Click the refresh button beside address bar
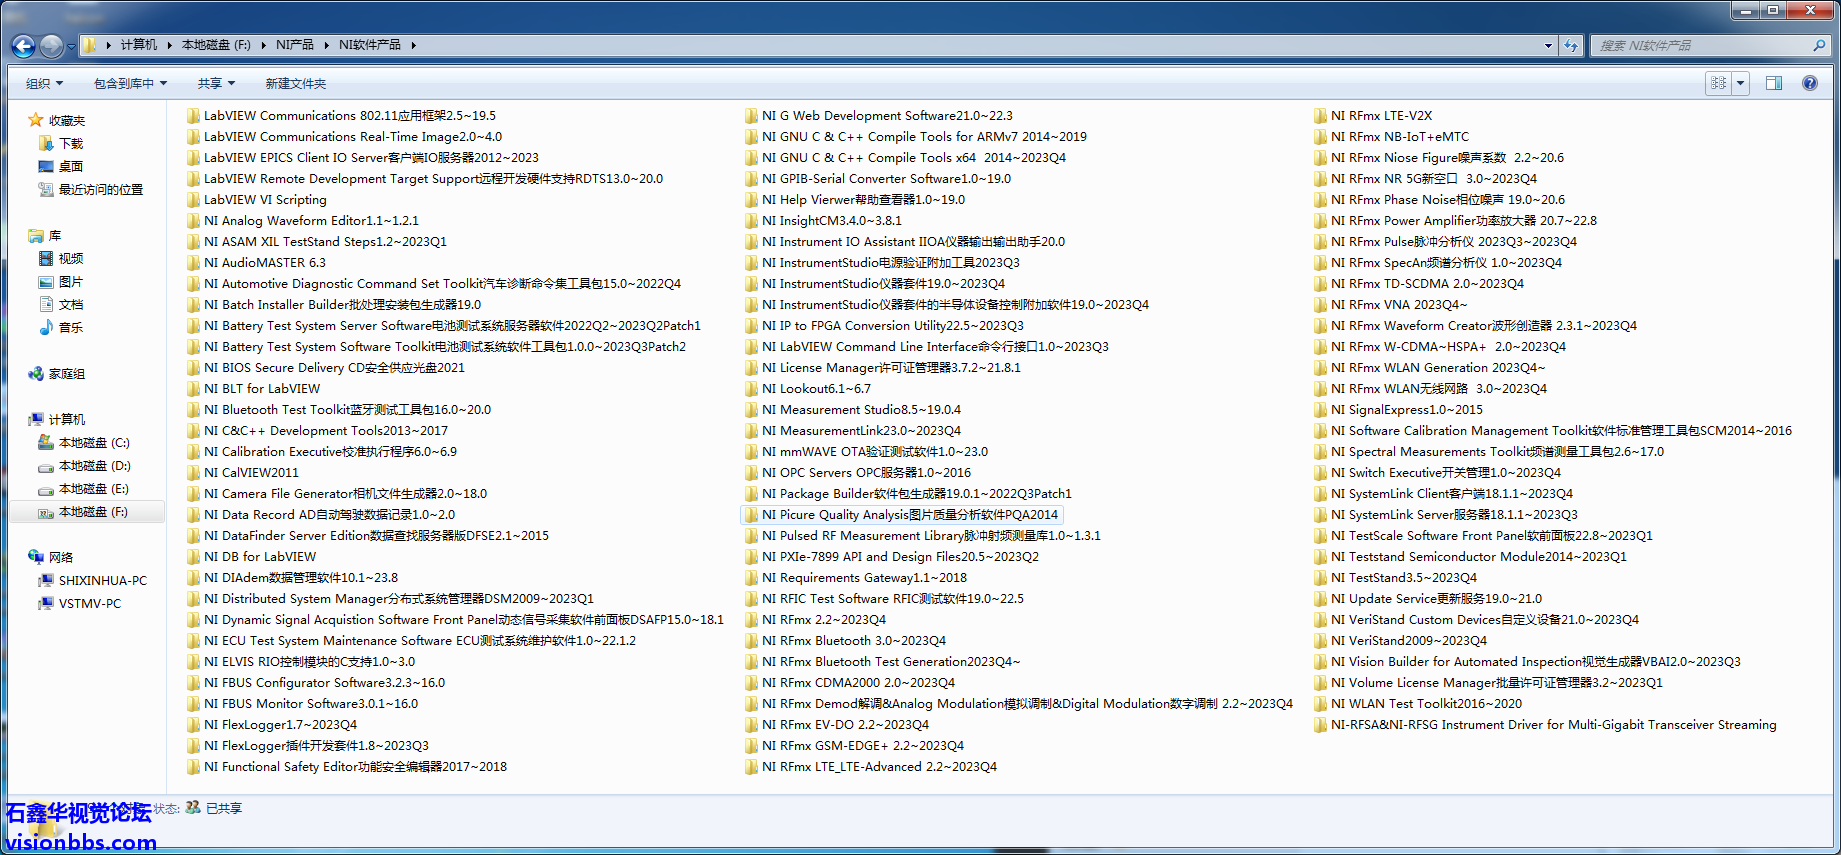The height and width of the screenshot is (855, 1841). (x=1571, y=45)
